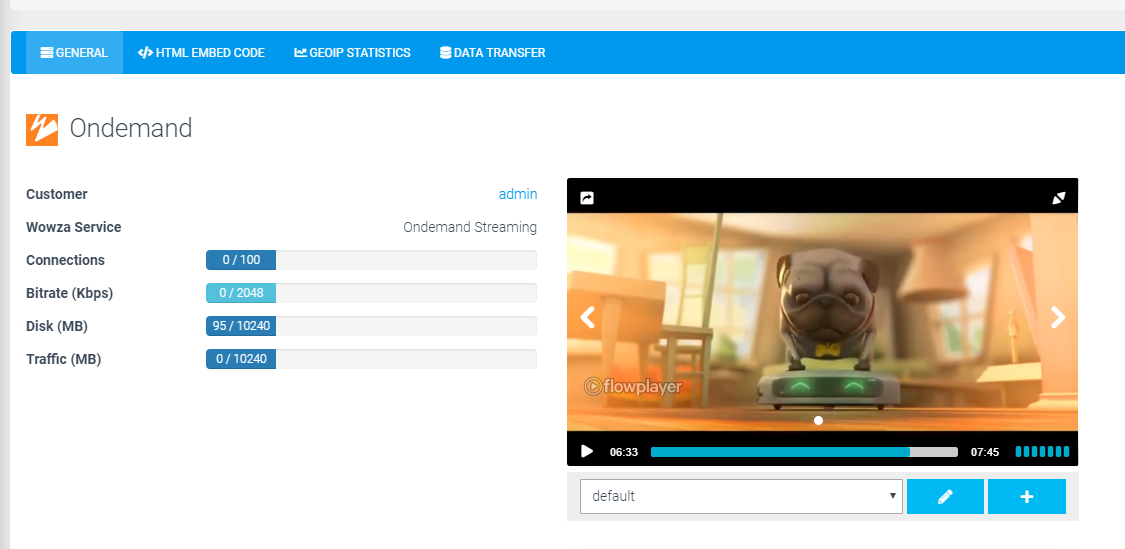Click the Ondemand Streaming service text

470,227
